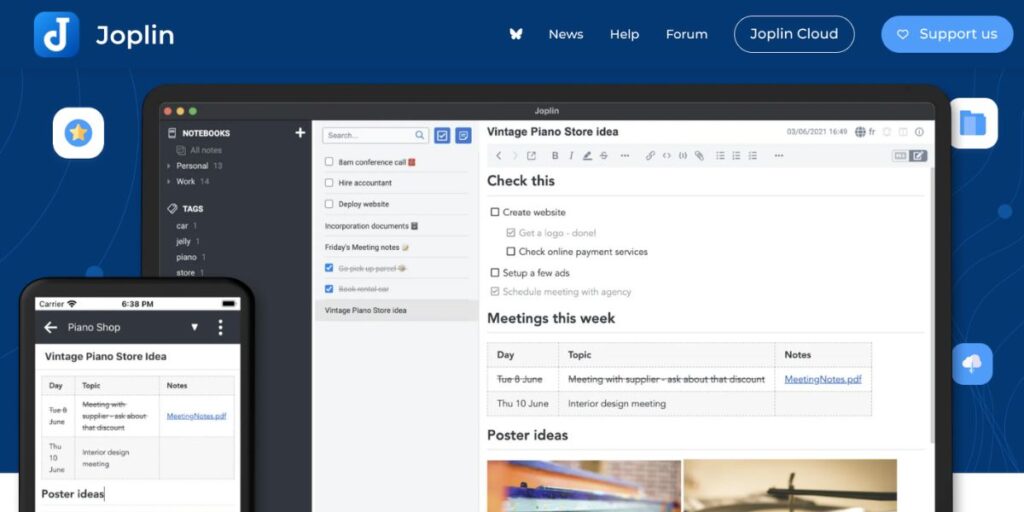Viewport: 1024px width, 512px height.
Task: Open the Help page
Action: pos(624,35)
